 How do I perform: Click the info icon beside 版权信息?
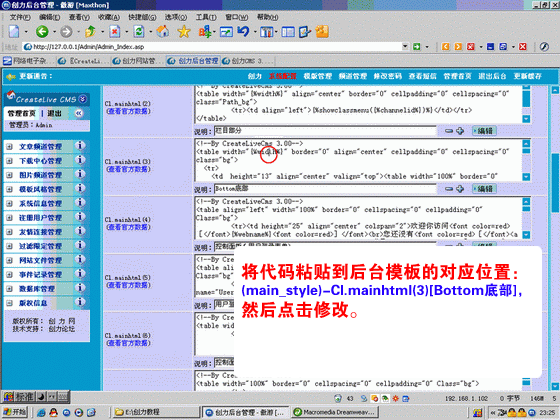[80, 302]
